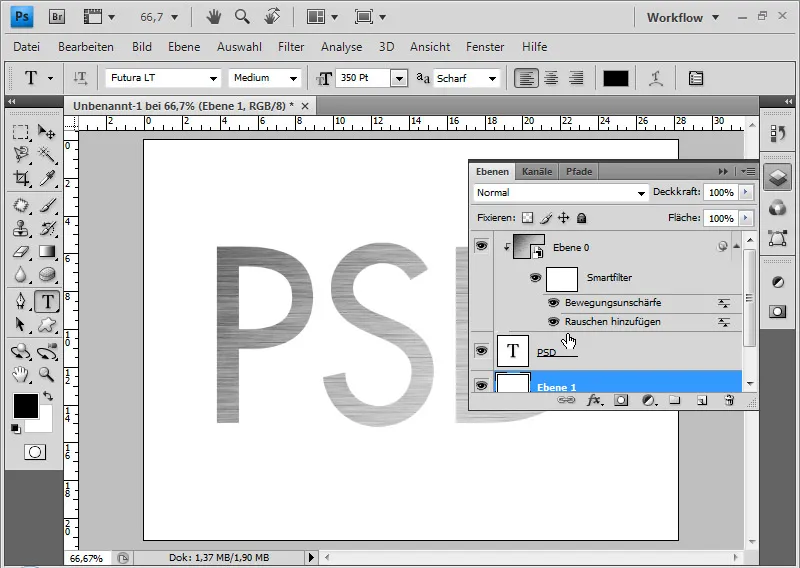Screen dimensions: 800x568
Task: Hide the Ebene 1 layer
Action: tap(481, 385)
